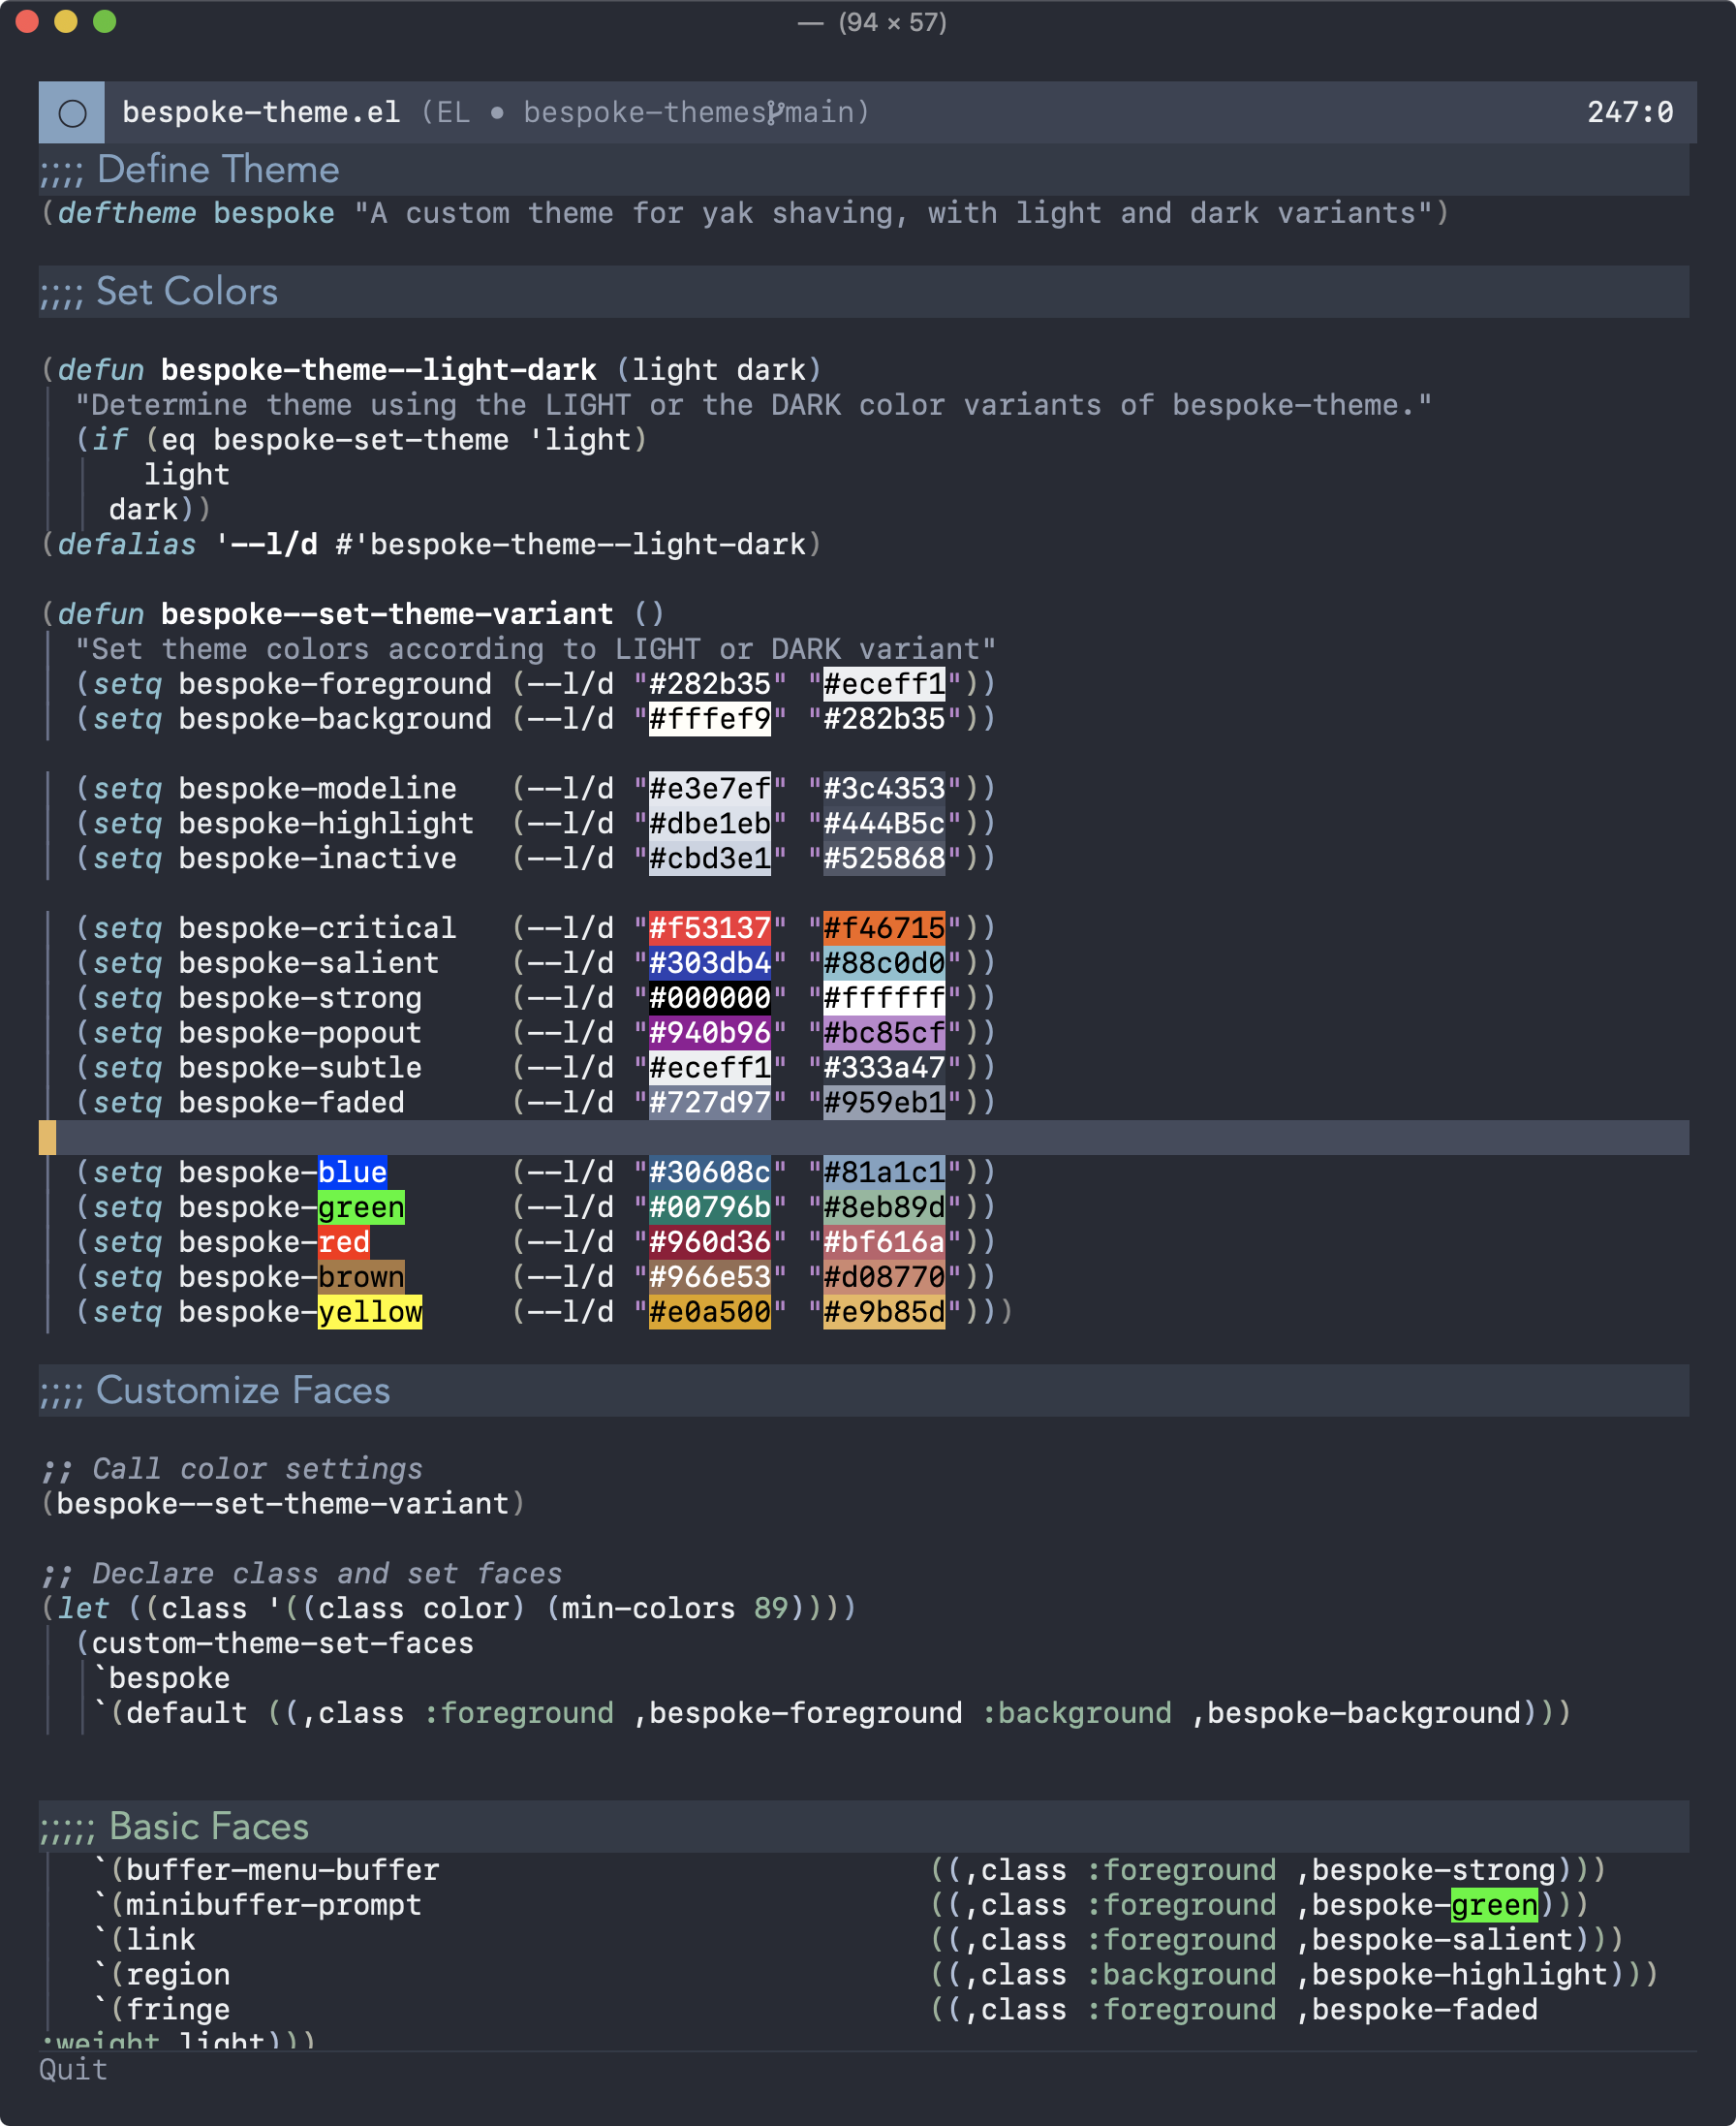The width and height of the screenshot is (1736, 2126).
Task: Click the #88c0d0 salient dark swatch
Action: click(884, 963)
